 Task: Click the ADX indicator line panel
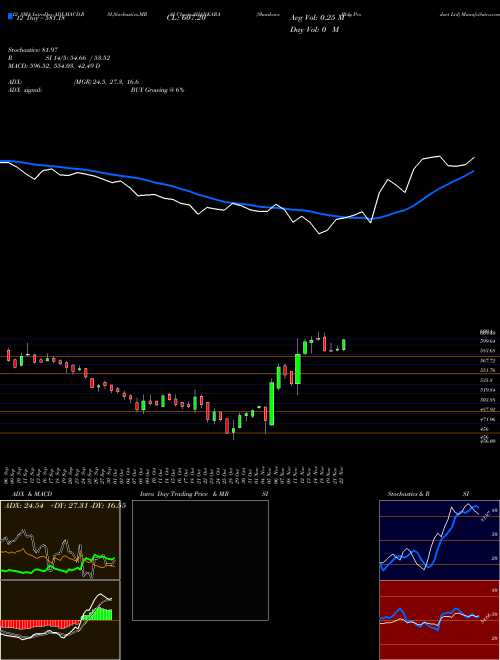(60, 540)
